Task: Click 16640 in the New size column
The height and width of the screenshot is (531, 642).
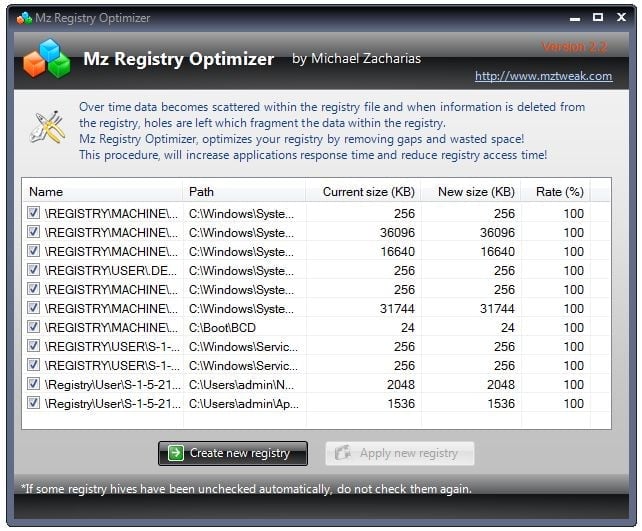Action: point(497,251)
